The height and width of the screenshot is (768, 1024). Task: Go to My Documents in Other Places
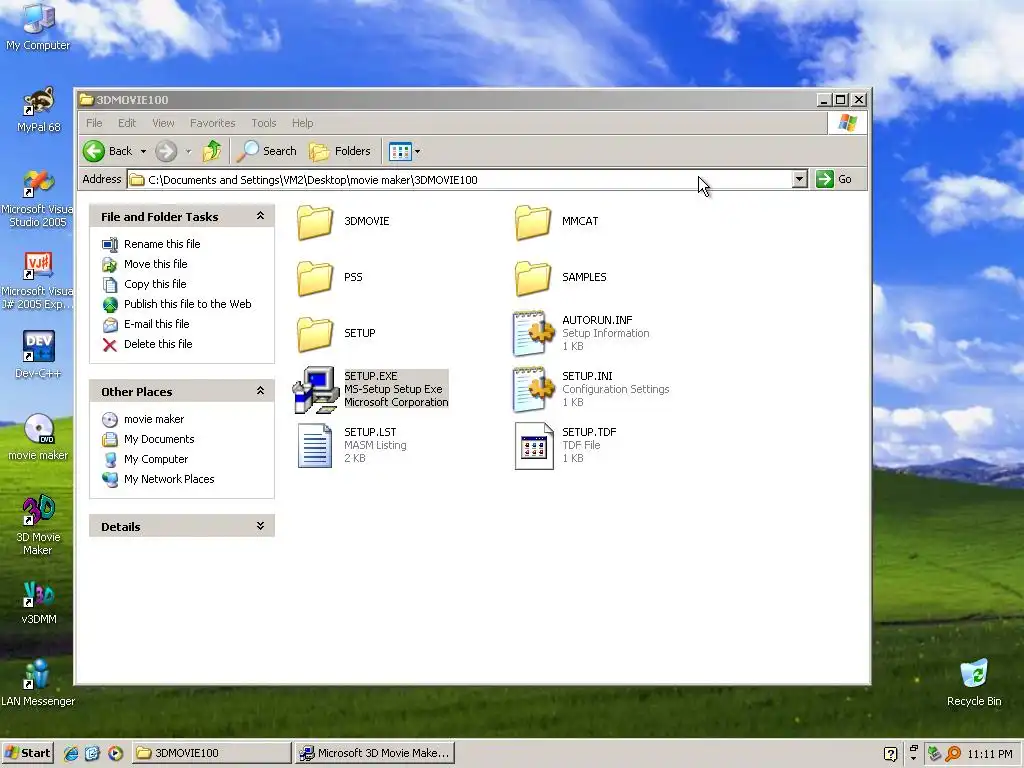159,440
